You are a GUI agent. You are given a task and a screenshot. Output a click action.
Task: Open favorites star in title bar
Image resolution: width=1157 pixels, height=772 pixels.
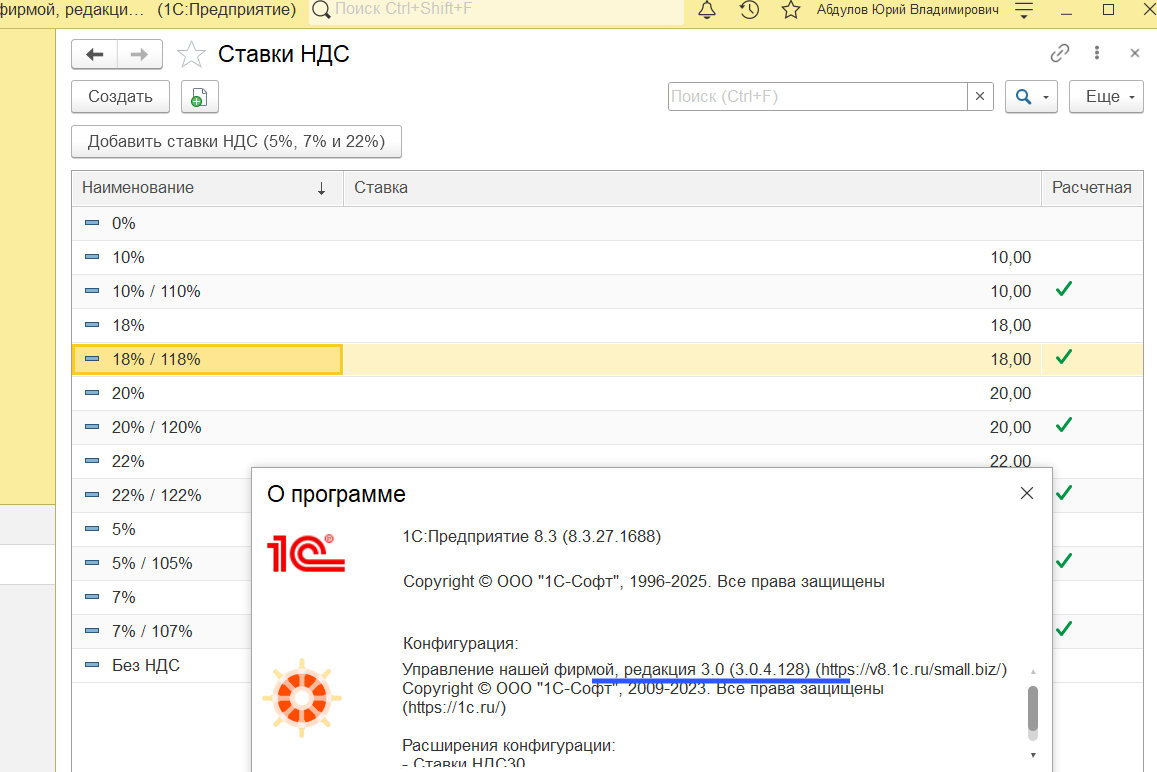tap(791, 10)
